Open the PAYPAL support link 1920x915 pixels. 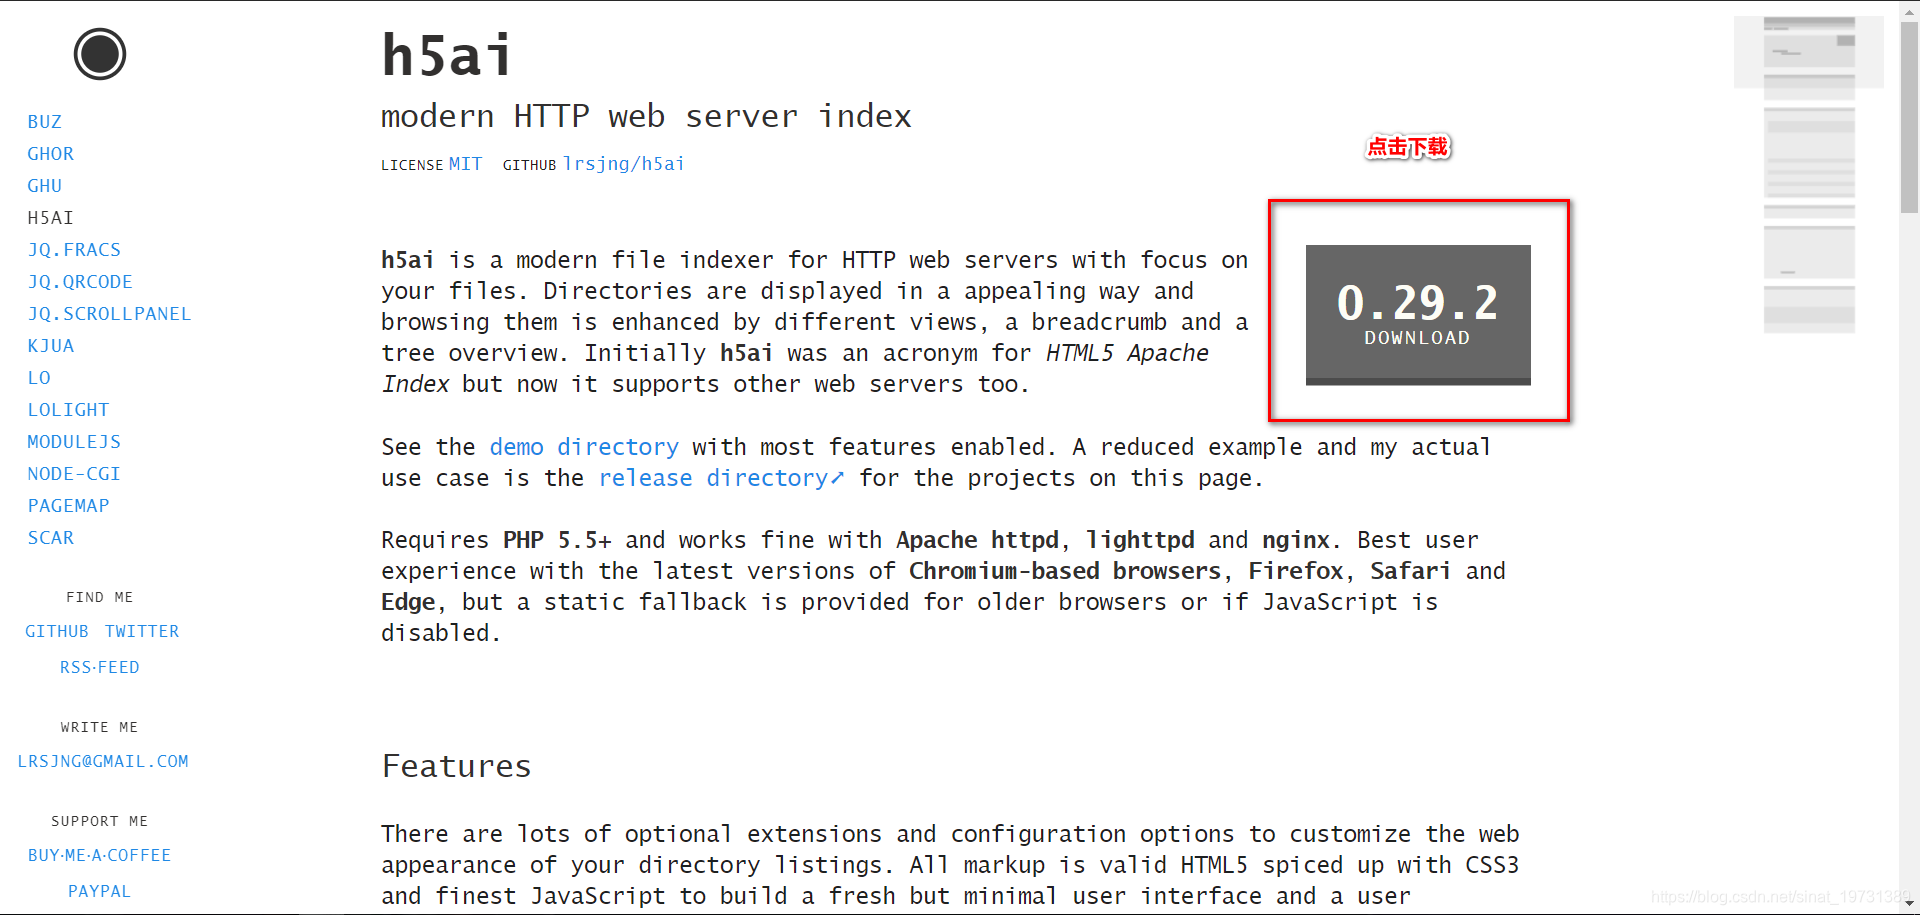100,892
